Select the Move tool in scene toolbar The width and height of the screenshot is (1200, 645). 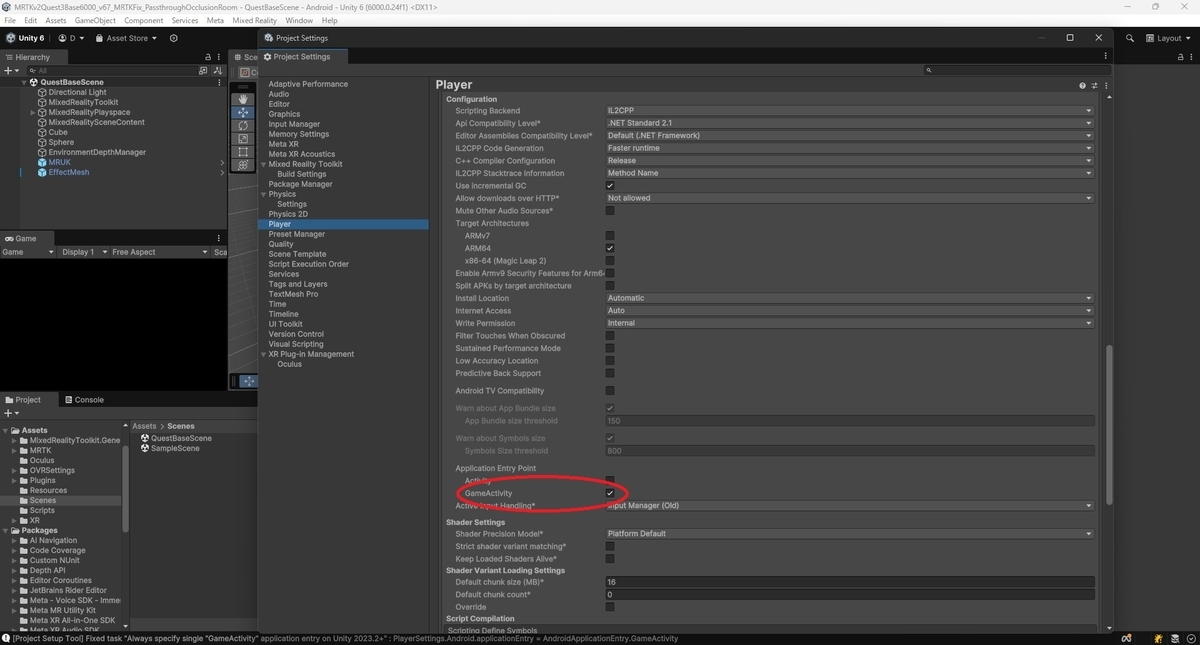243,113
